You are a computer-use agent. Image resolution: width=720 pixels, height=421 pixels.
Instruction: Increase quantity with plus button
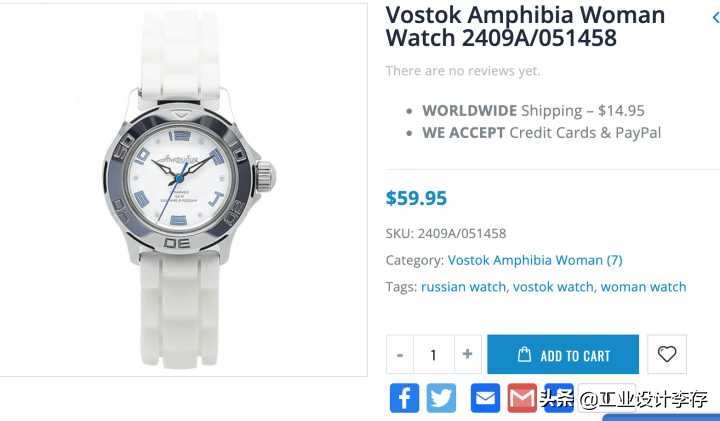(x=467, y=354)
